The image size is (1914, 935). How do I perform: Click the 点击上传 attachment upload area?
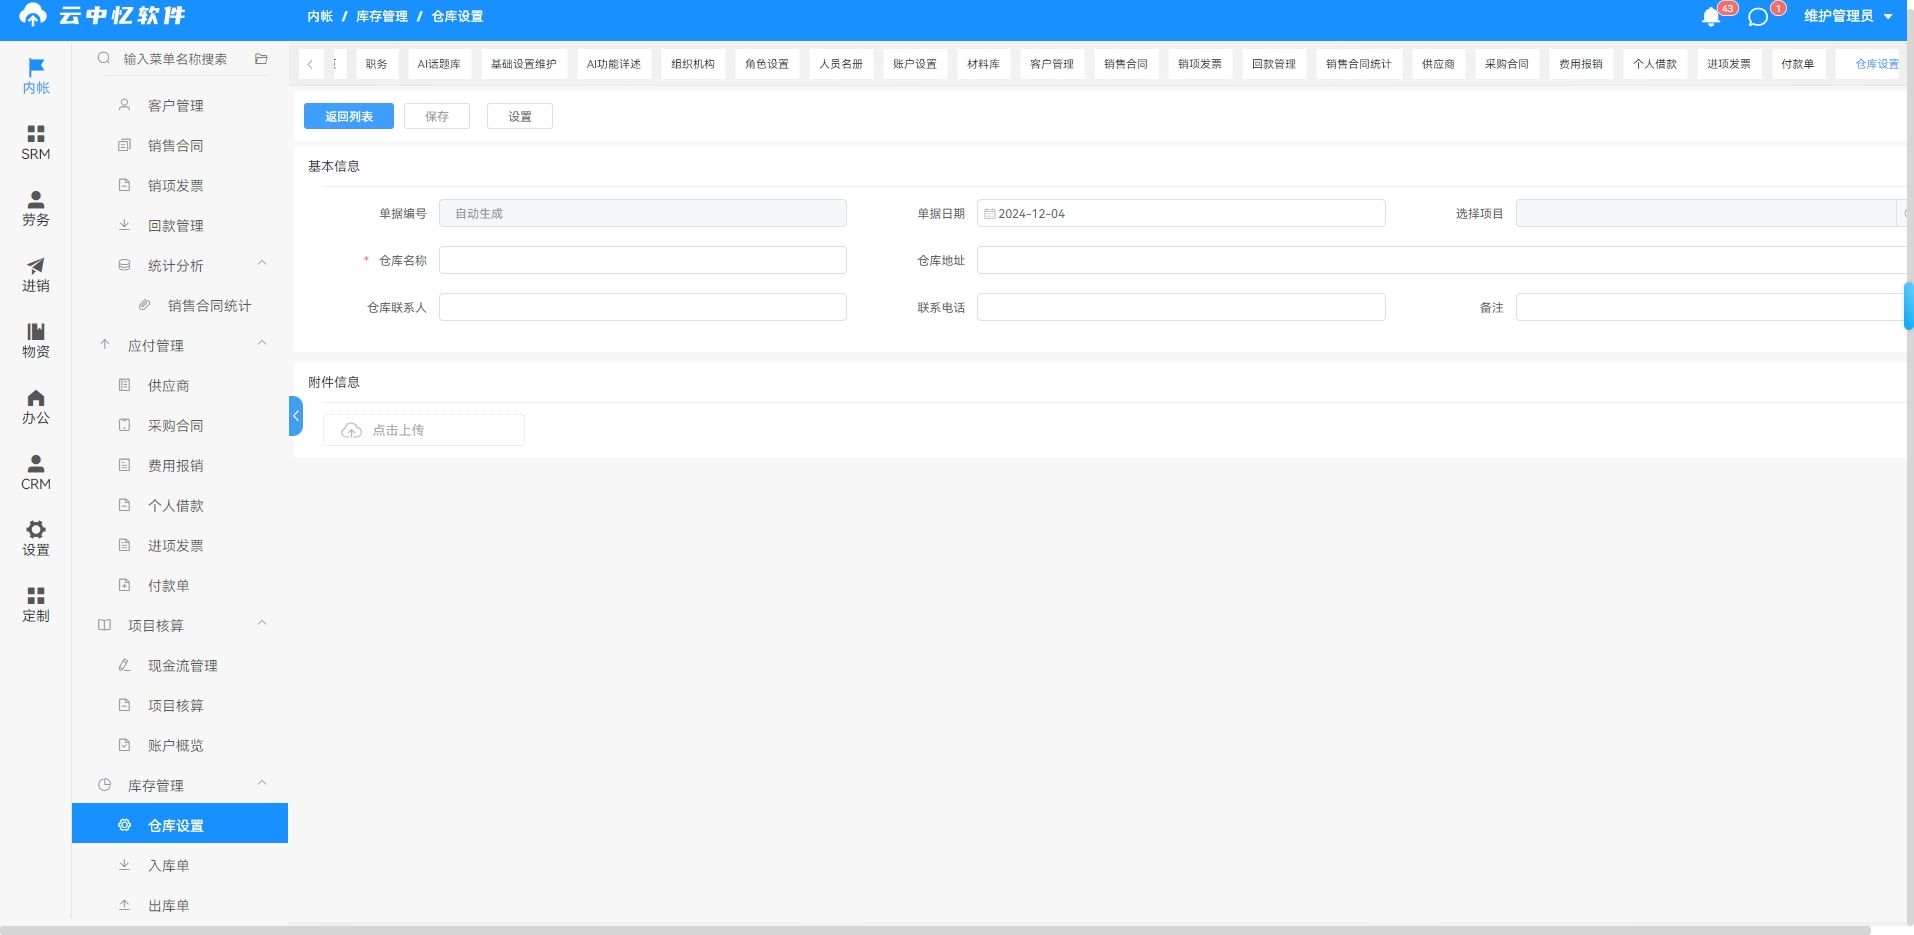[424, 430]
